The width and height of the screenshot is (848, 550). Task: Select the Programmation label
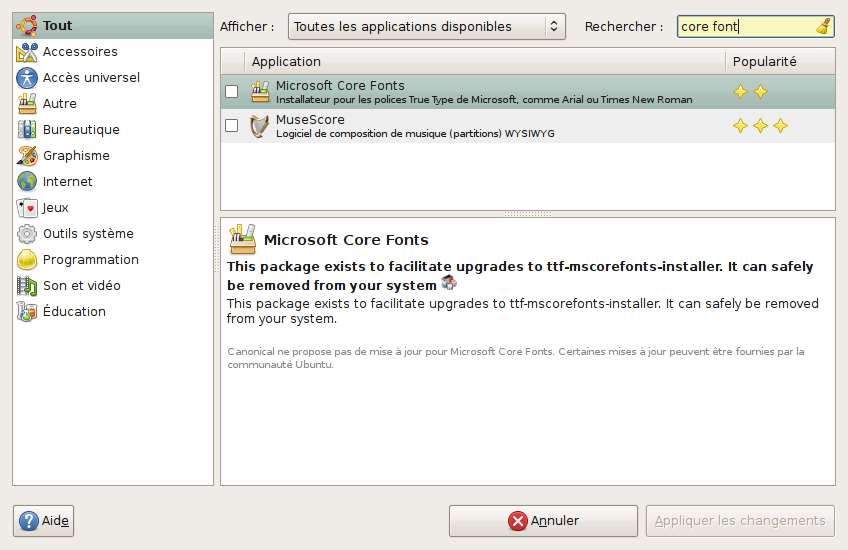point(91,260)
